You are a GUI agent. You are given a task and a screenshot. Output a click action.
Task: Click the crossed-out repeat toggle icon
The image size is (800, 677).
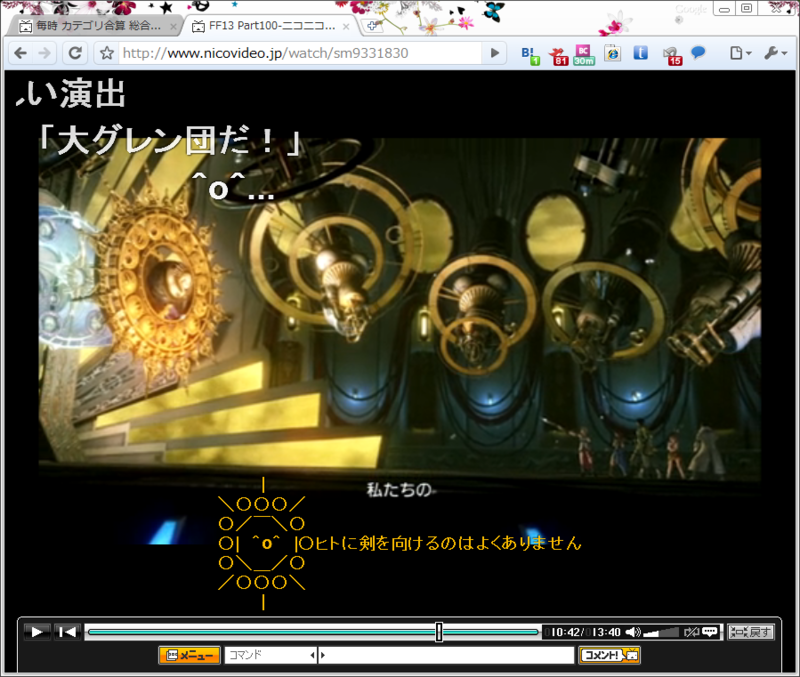click(691, 632)
